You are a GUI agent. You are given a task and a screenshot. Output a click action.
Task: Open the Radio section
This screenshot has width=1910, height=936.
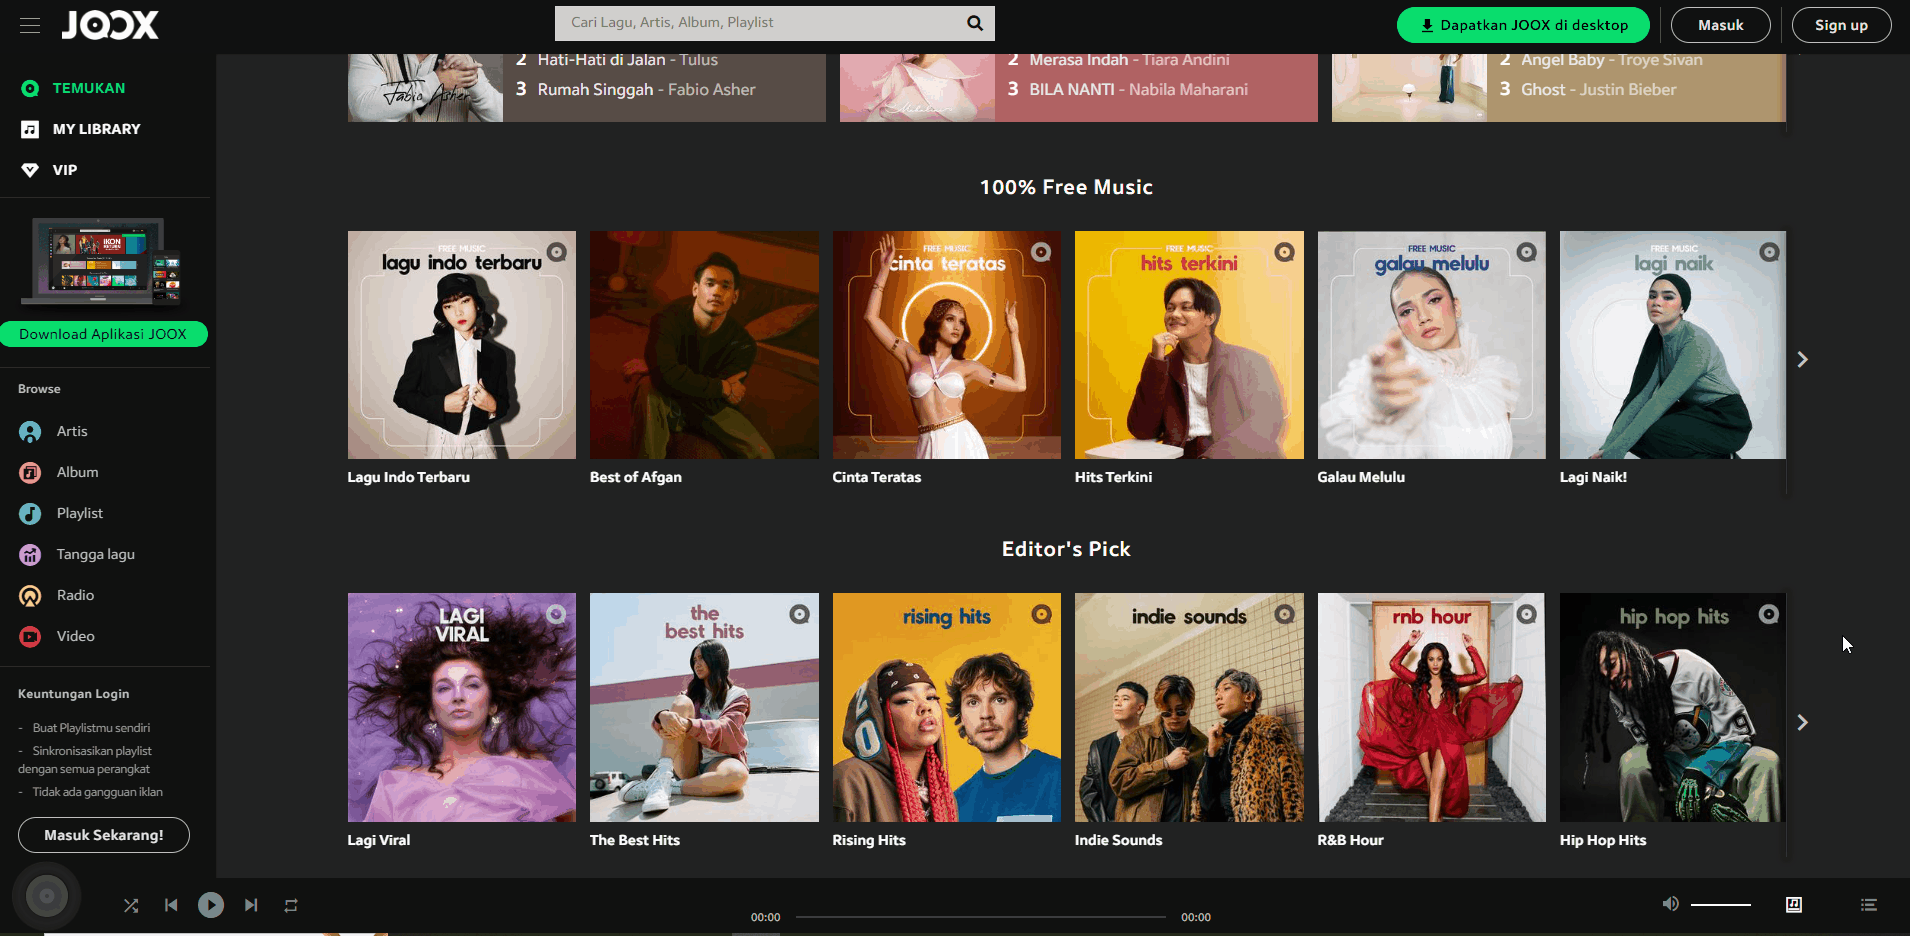(x=73, y=595)
